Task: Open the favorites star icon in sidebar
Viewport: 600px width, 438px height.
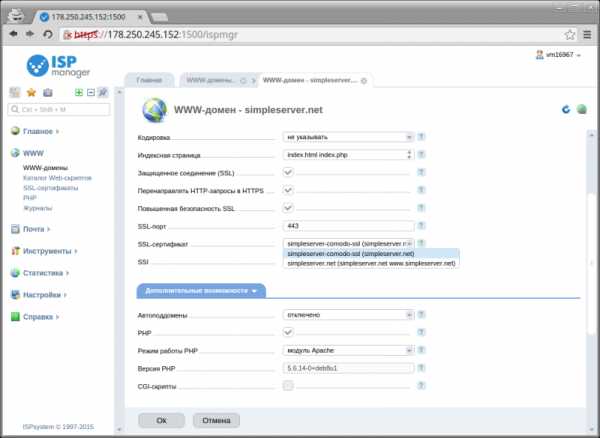Action: [31, 92]
